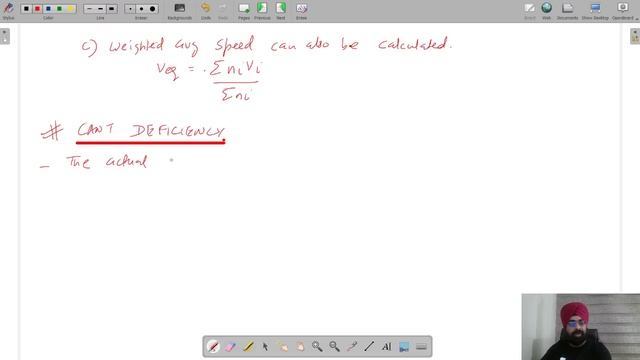This screenshot has height=360, width=640.
Task: Click Show Desktop
Action: [x=595, y=11]
